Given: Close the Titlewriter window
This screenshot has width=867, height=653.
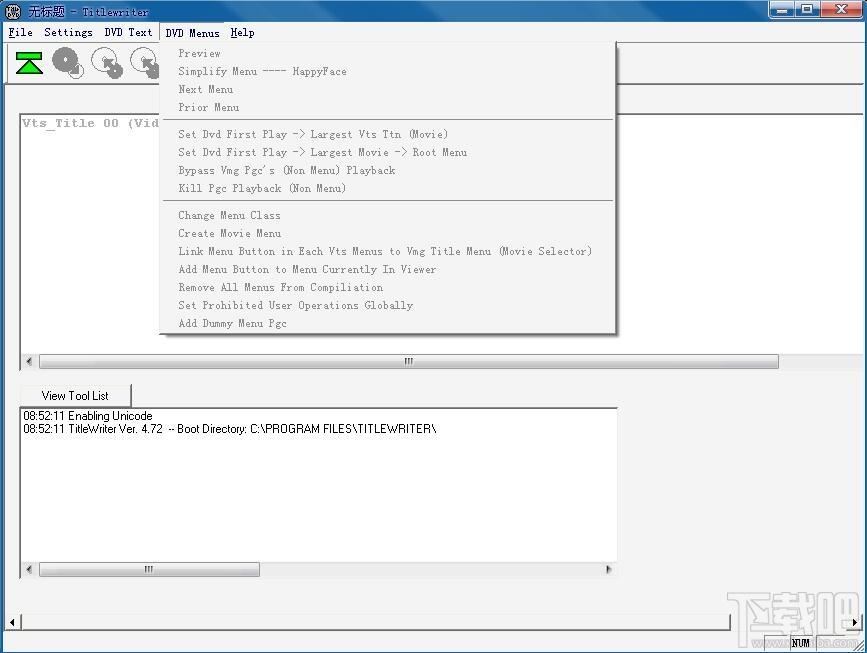Looking at the screenshot, I should (842, 9).
